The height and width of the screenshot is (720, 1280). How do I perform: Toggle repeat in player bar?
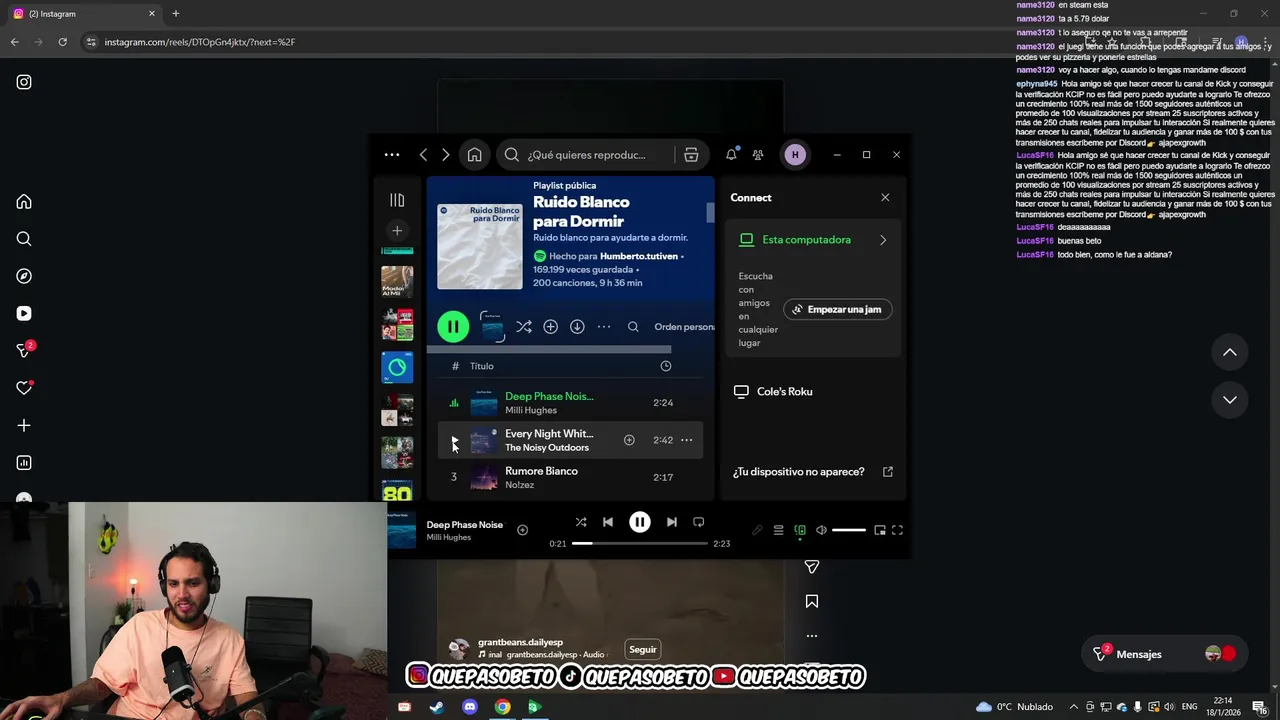tap(699, 522)
